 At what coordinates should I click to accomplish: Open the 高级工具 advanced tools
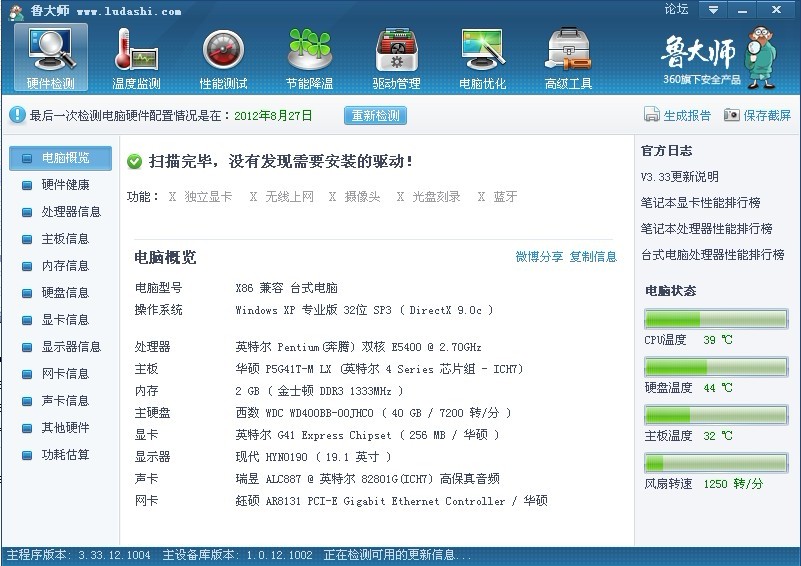click(569, 58)
